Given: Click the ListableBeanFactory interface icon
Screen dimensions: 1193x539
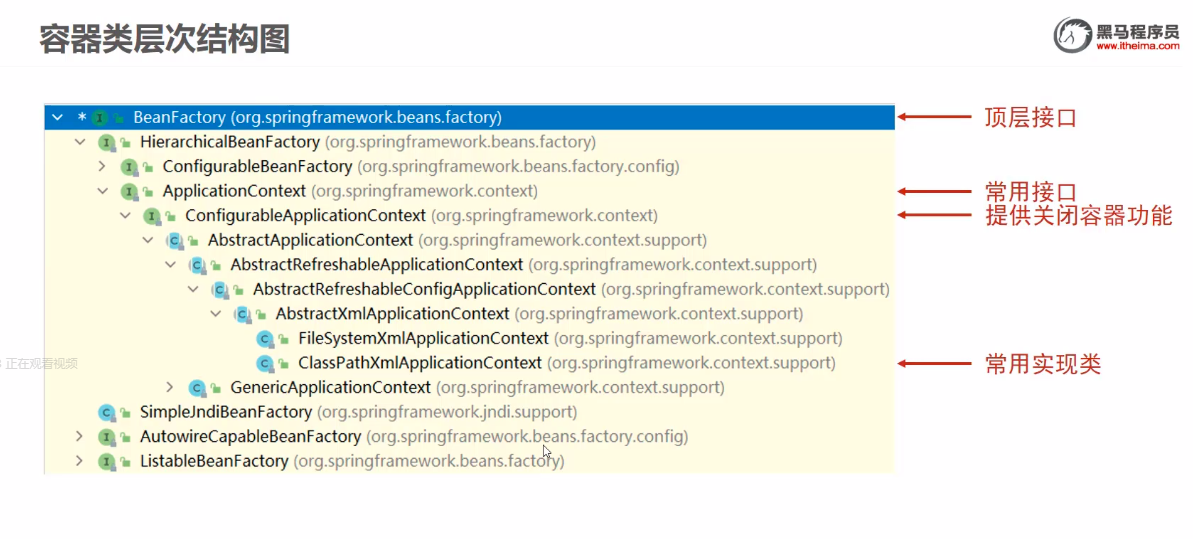Looking at the screenshot, I should [106, 461].
